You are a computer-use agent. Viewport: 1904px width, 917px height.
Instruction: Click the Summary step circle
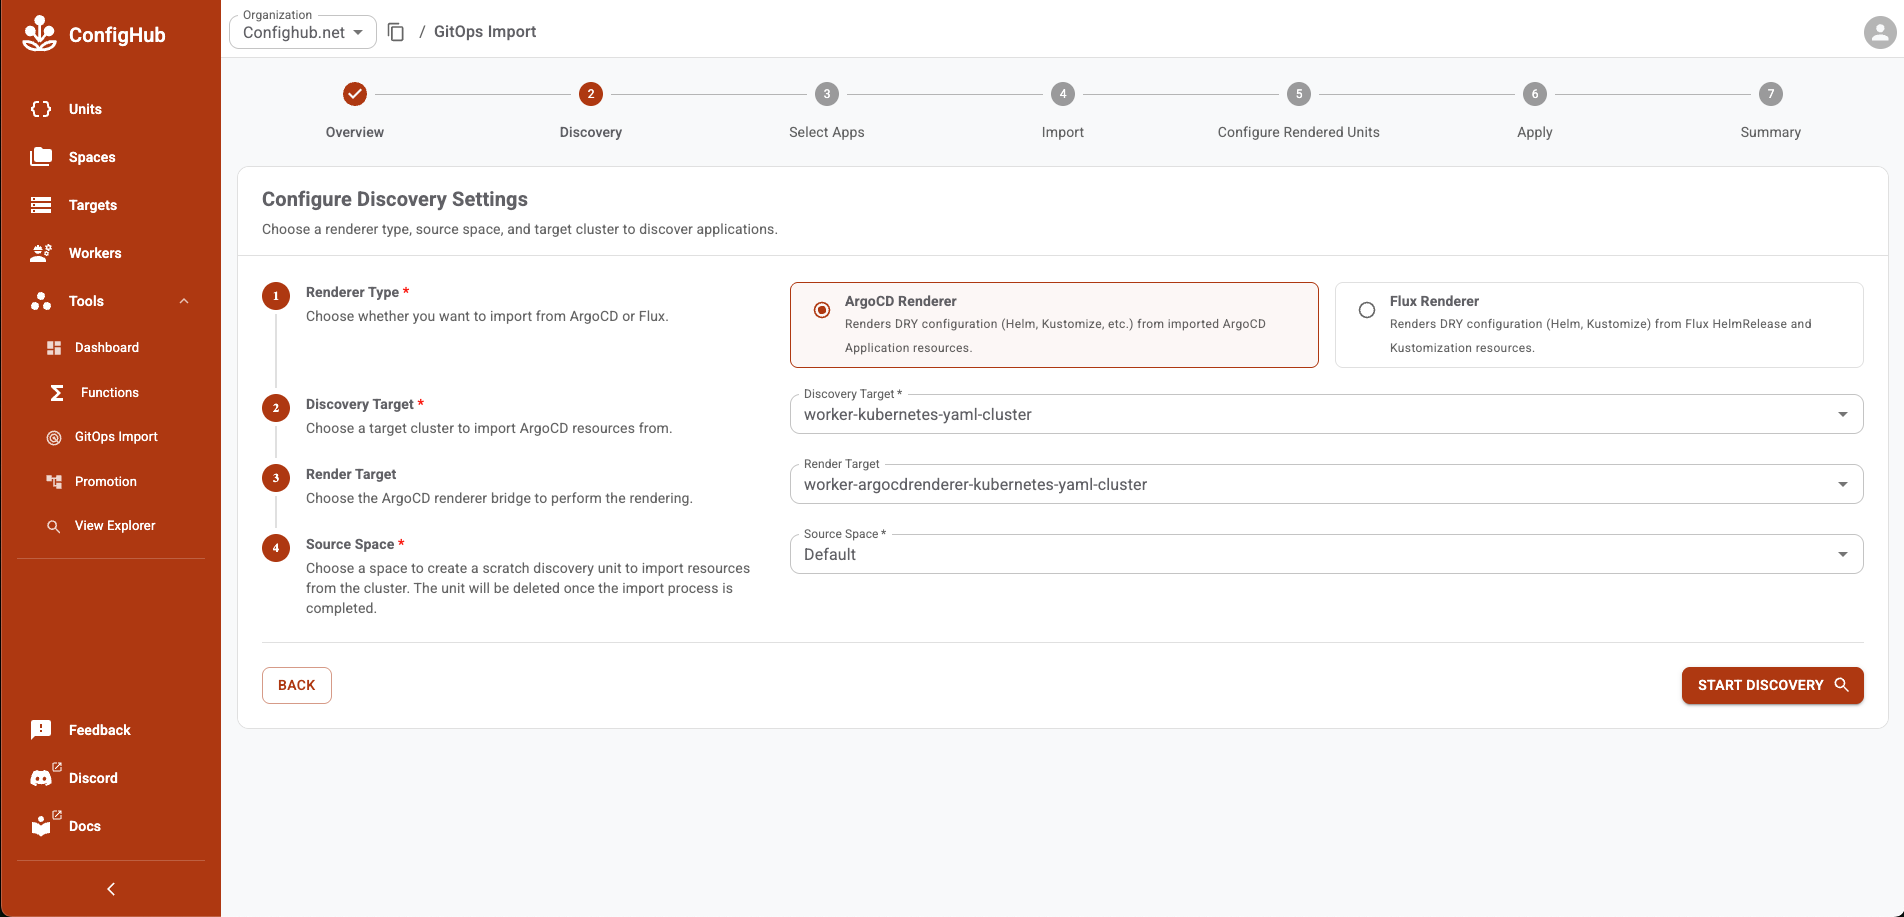pos(1771,94)
